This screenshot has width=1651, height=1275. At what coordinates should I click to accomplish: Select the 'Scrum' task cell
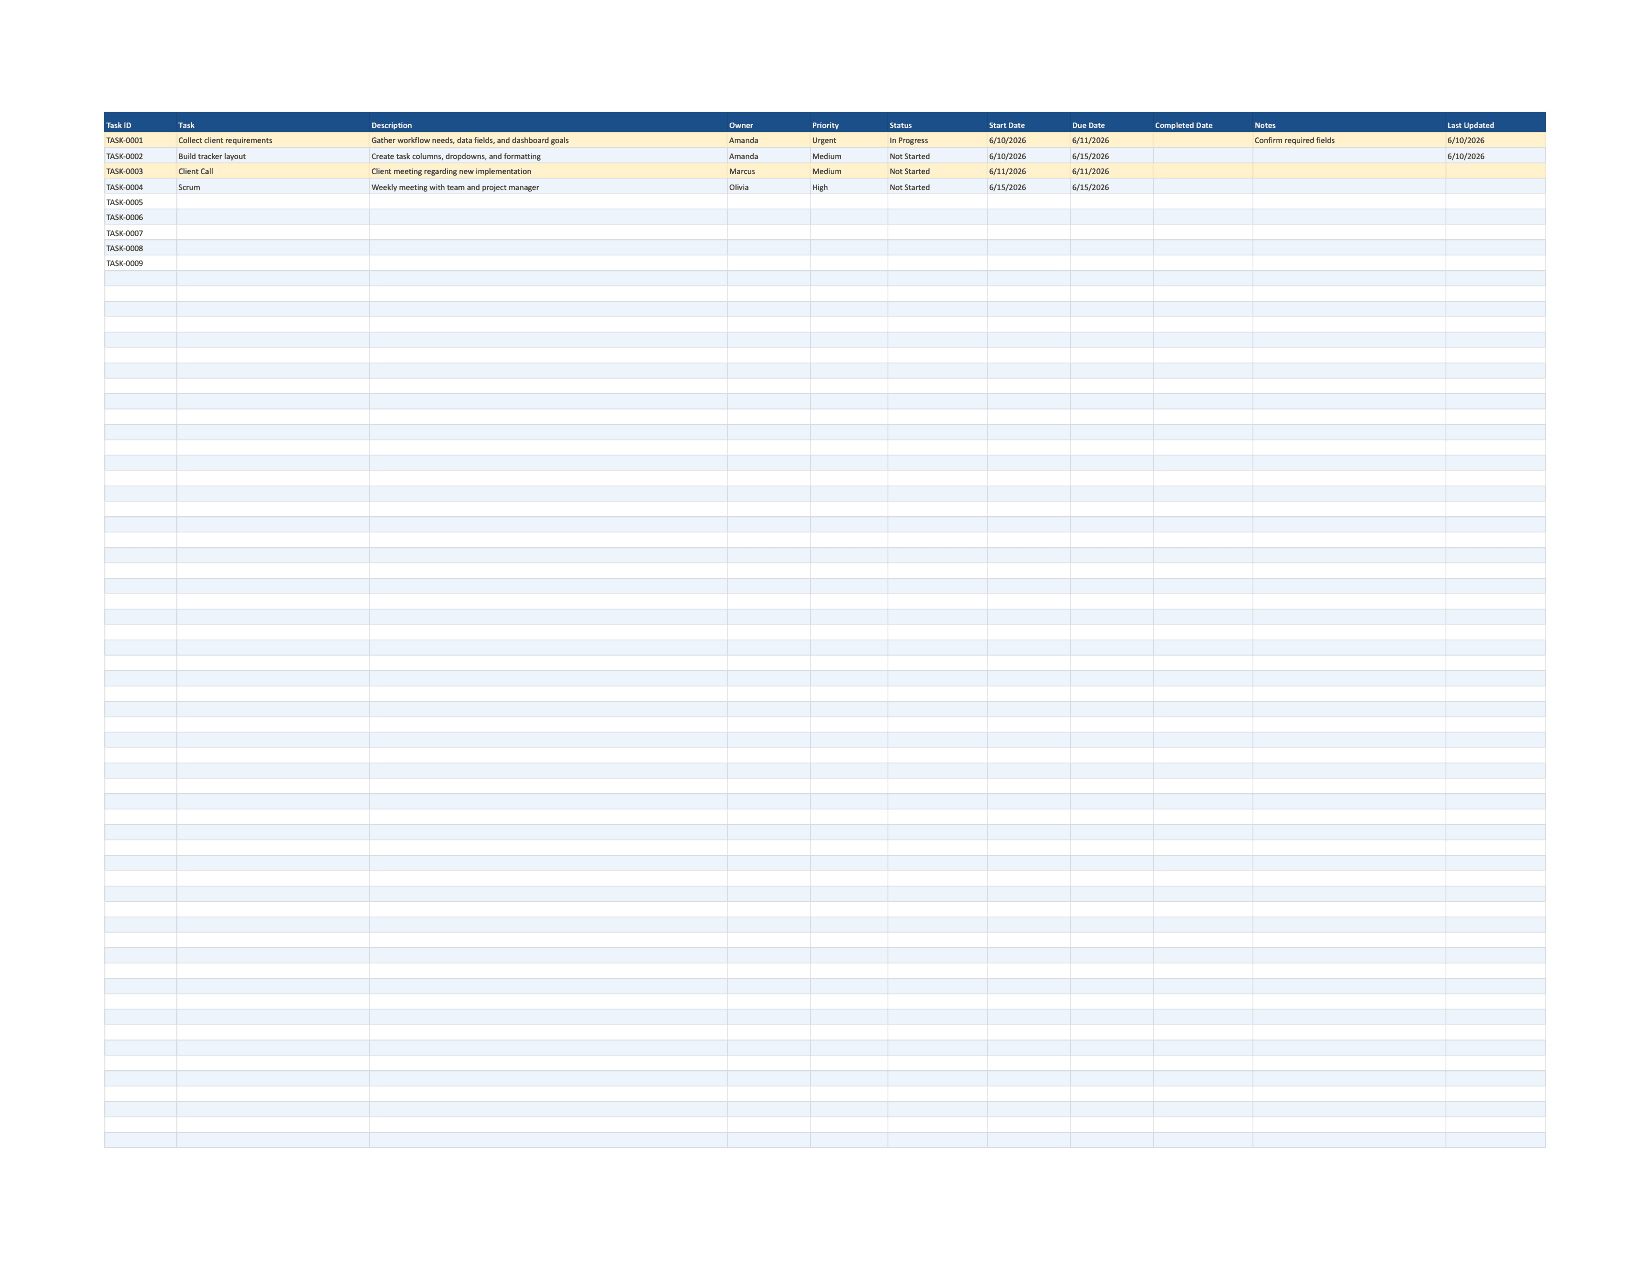pyautogui.click(x=273, y=187)
